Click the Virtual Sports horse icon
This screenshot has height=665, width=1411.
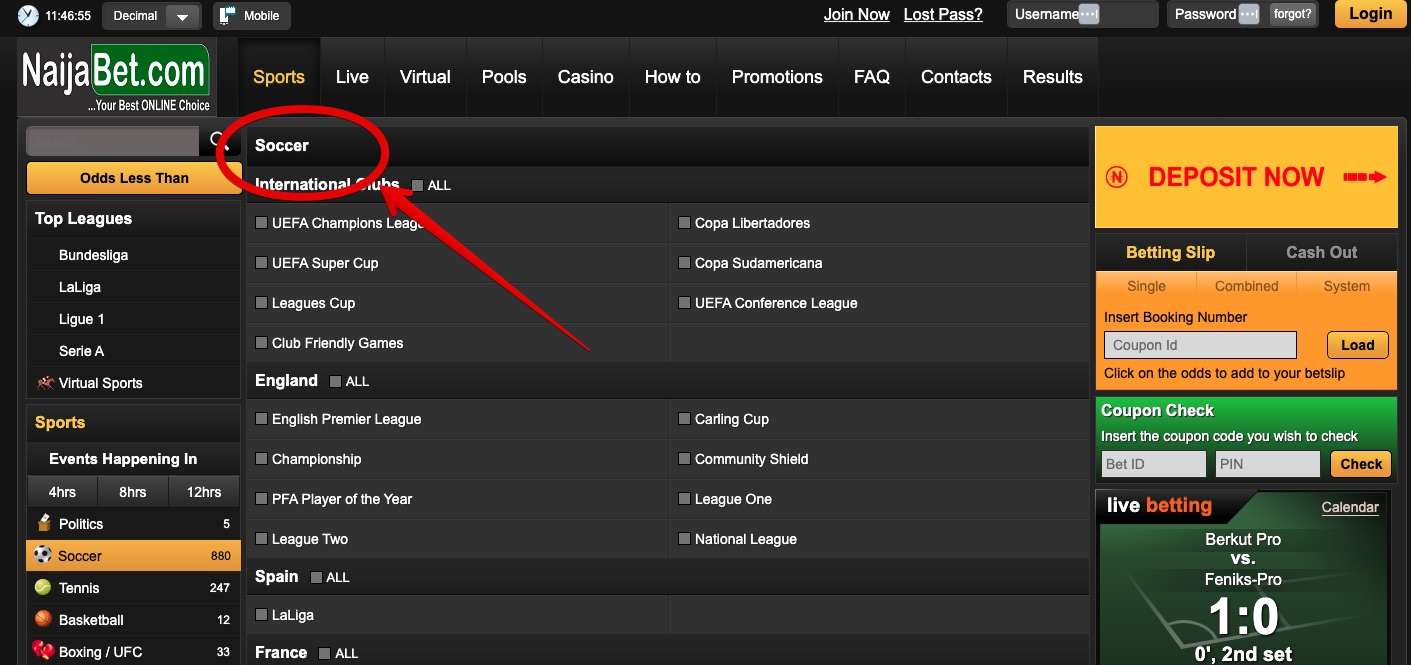[45, 383]
